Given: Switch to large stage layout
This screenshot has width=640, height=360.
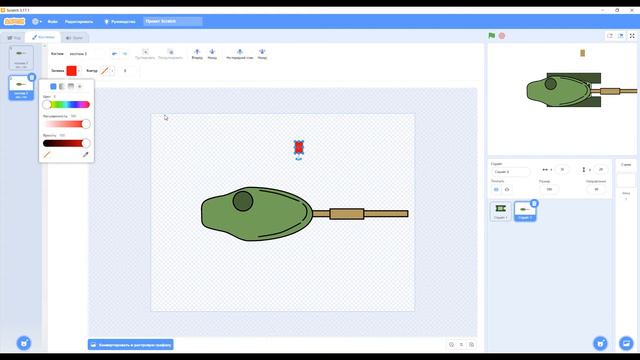Looking at the screenshot, I should click(620, 36).
